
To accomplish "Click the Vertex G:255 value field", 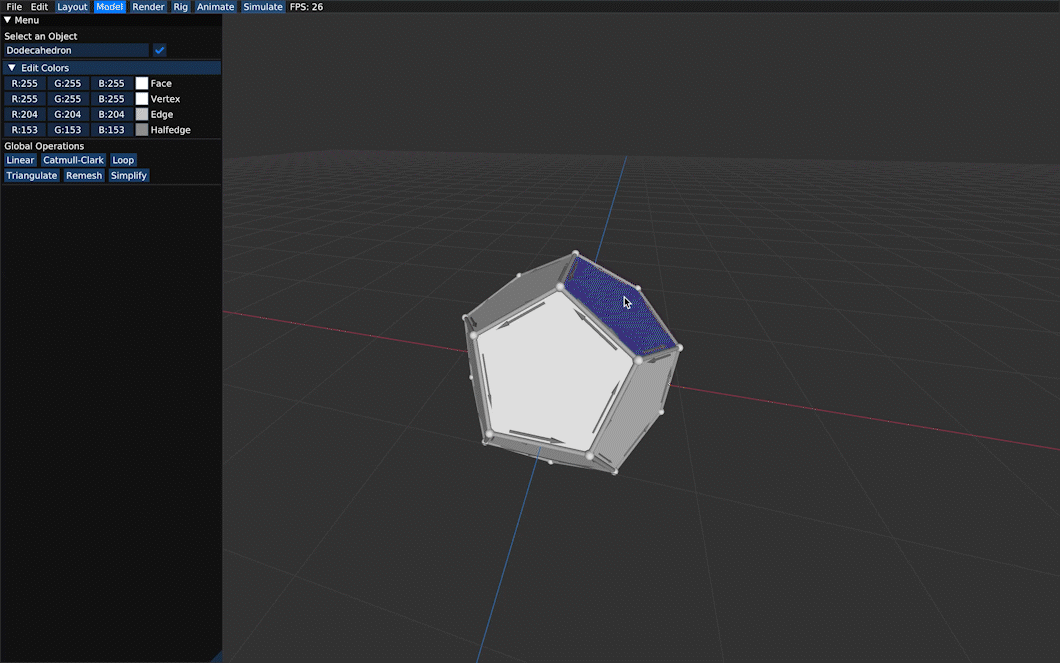I will pyautogui.click(x=68, y=99).
